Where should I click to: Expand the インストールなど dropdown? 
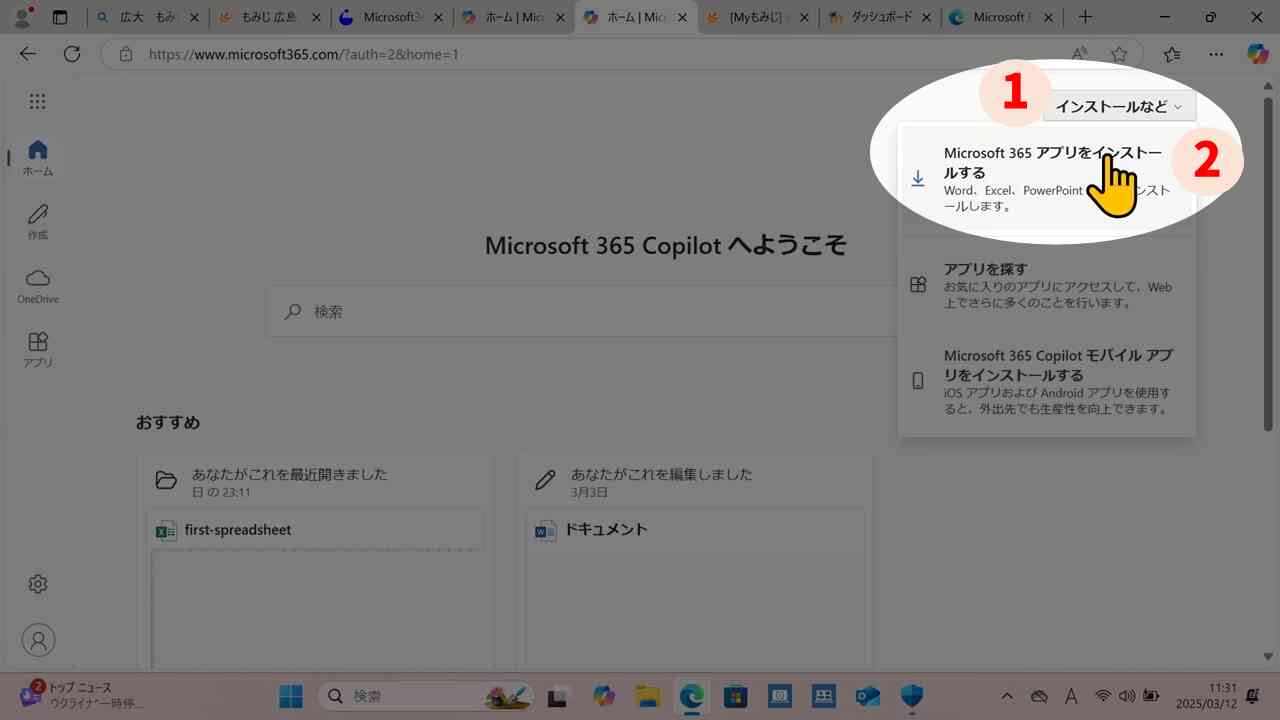point(1119,106)
